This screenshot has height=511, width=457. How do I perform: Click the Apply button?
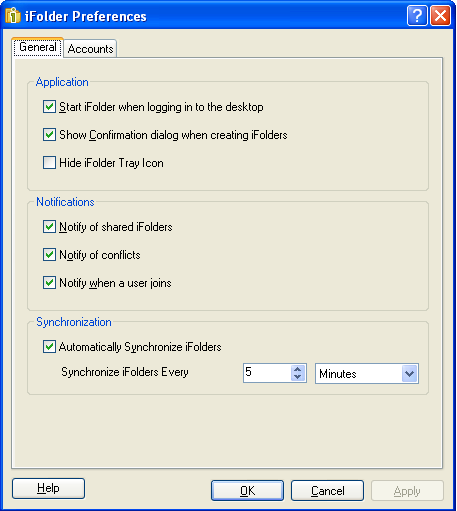point(407,491)
